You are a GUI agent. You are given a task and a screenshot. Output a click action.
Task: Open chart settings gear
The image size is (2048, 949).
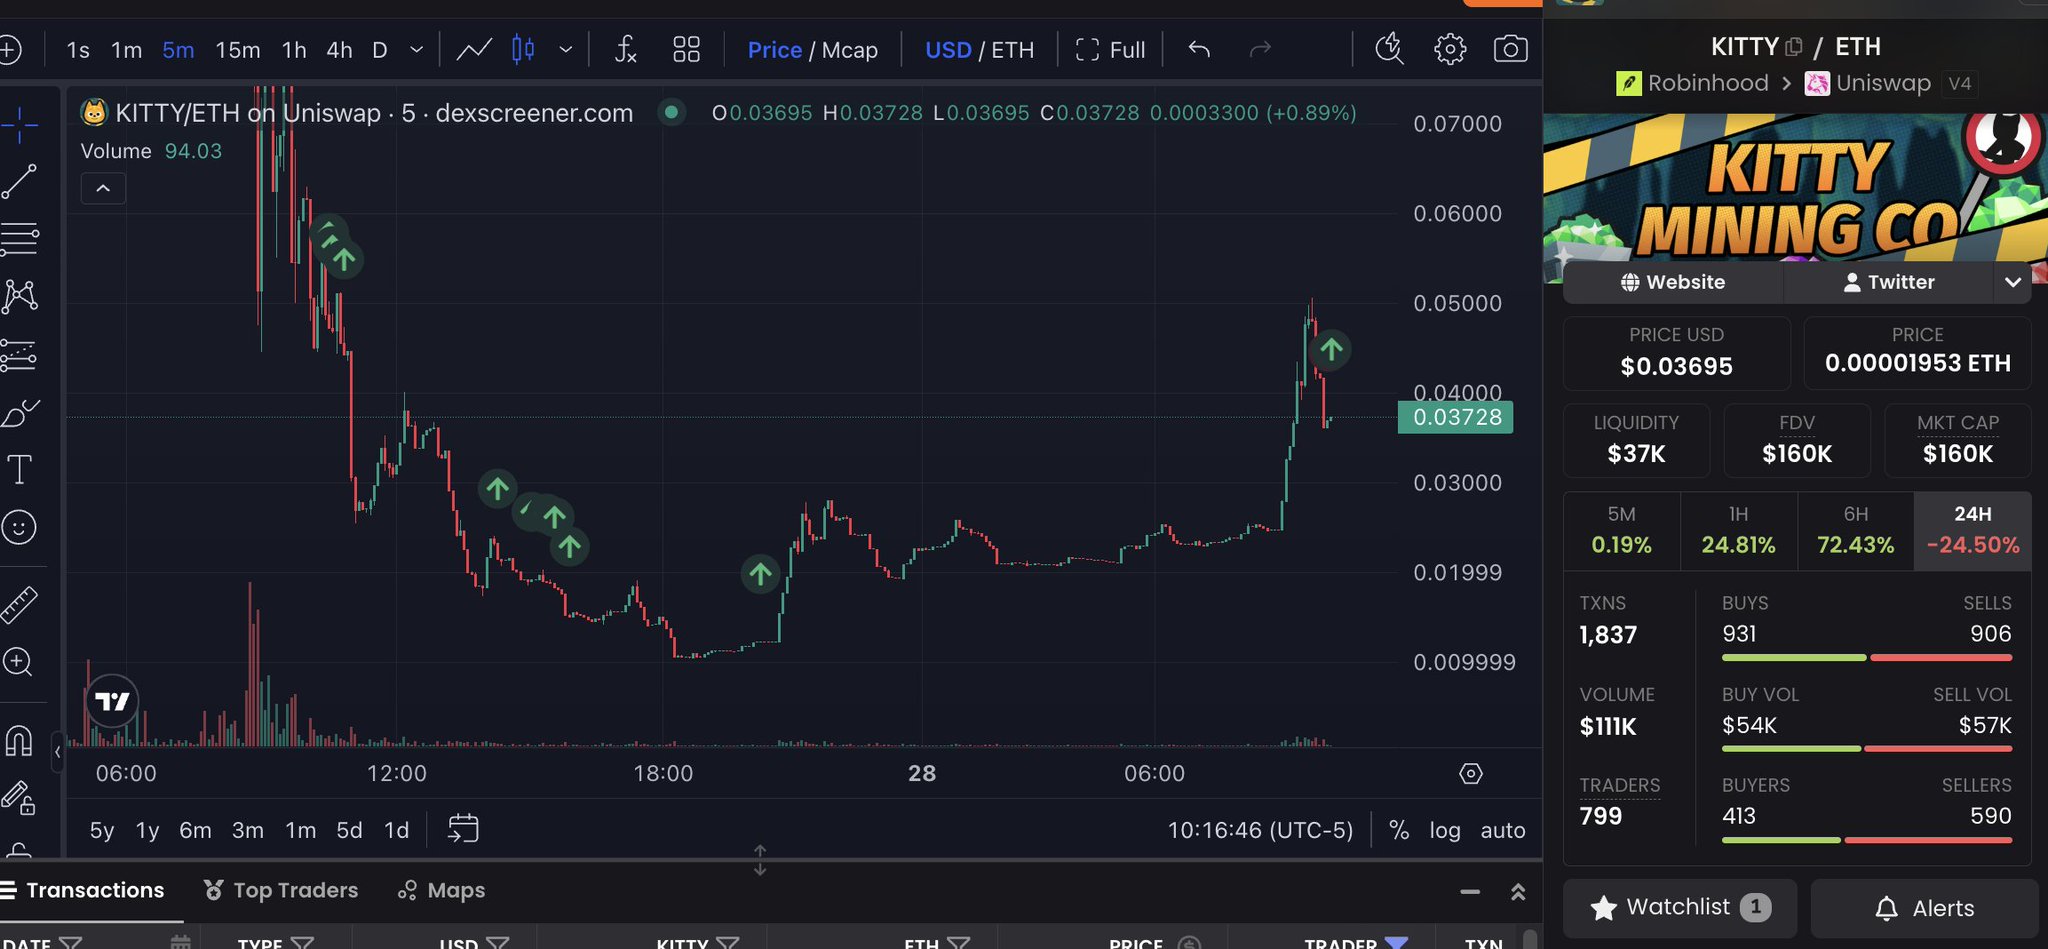pos(1450,49)
